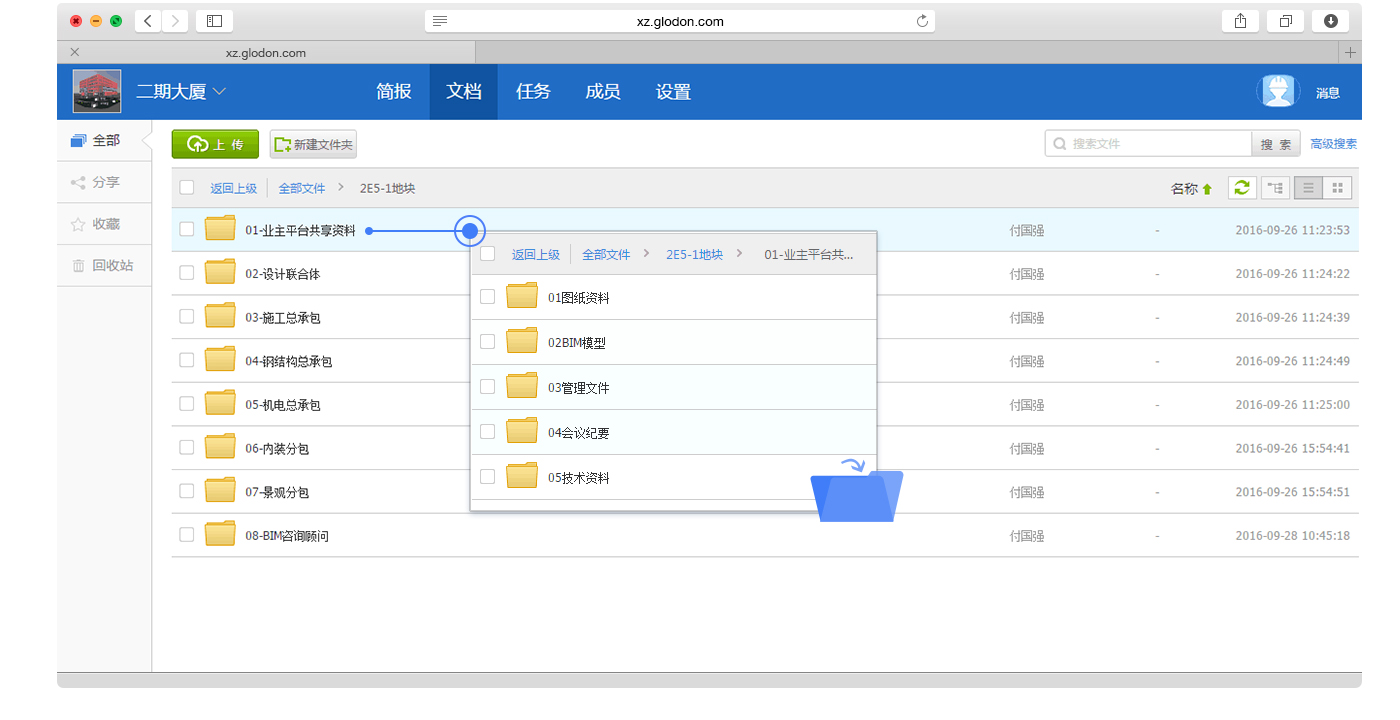The width and height of the screenshot is (1400, 720).
Task: Switch to the 任务 tab
Action: [533, 92]
